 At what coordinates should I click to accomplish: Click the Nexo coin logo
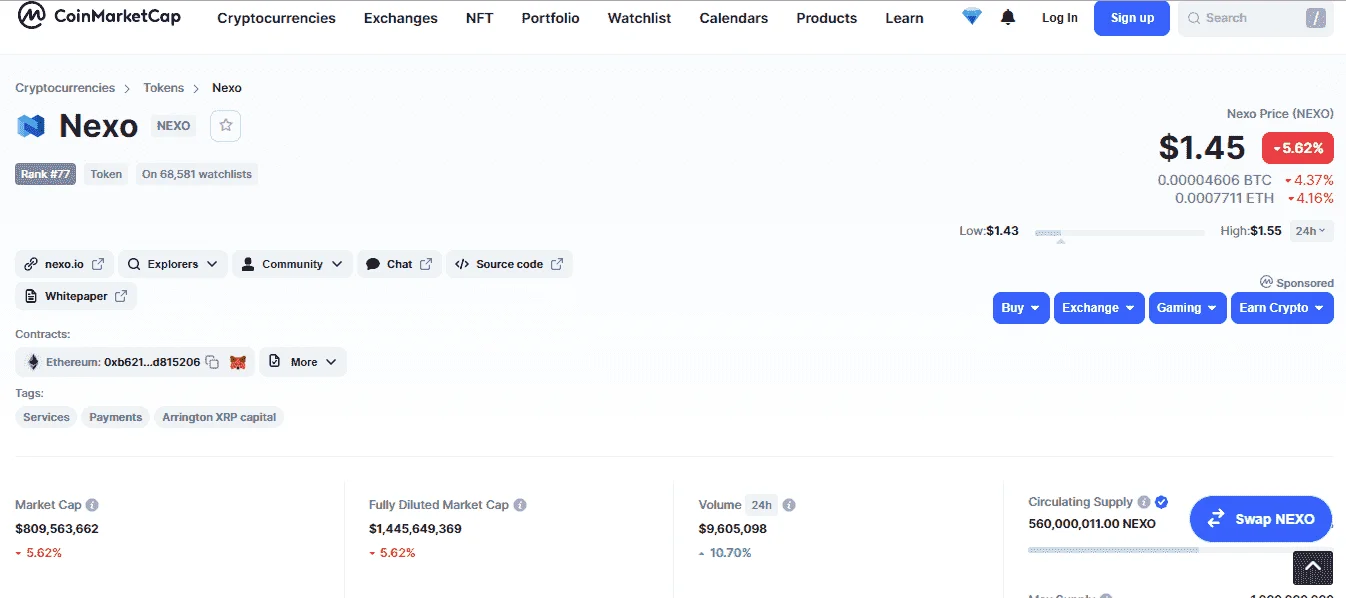31,126
